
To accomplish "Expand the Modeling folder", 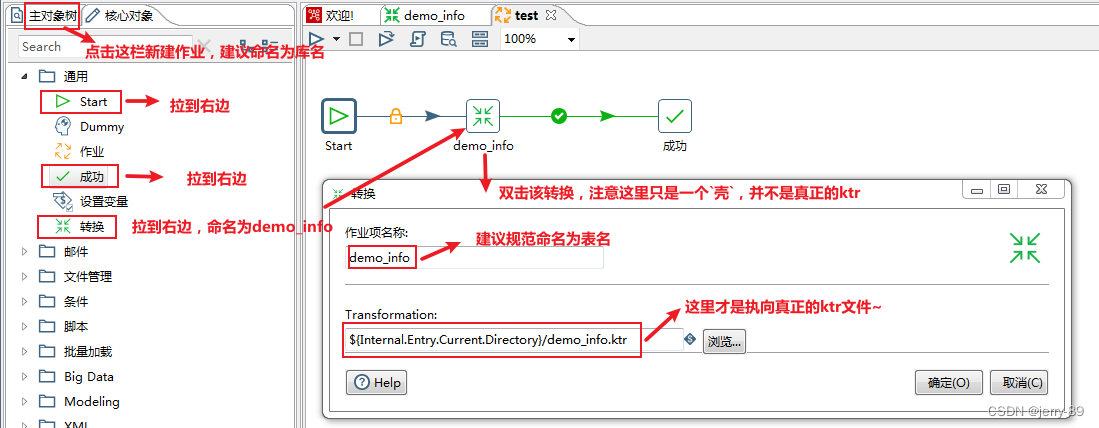I will pyautogui.click(x=25, y=402).
